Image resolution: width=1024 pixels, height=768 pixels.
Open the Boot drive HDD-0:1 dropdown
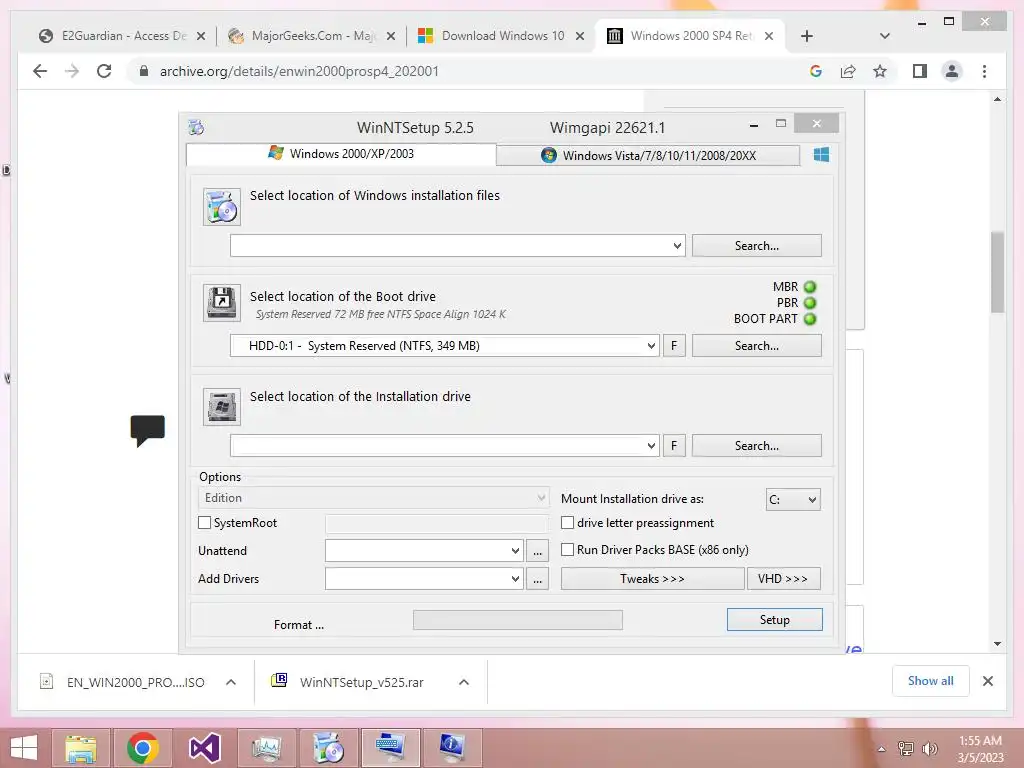click(651, 345)
